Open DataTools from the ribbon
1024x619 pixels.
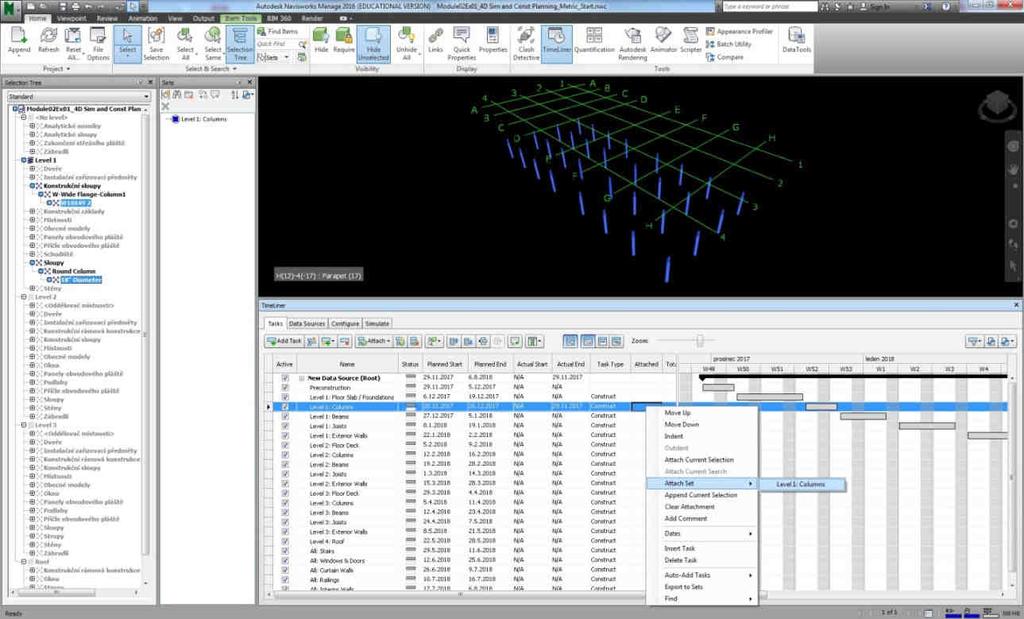pyautogui.click(x=796, y=40)
